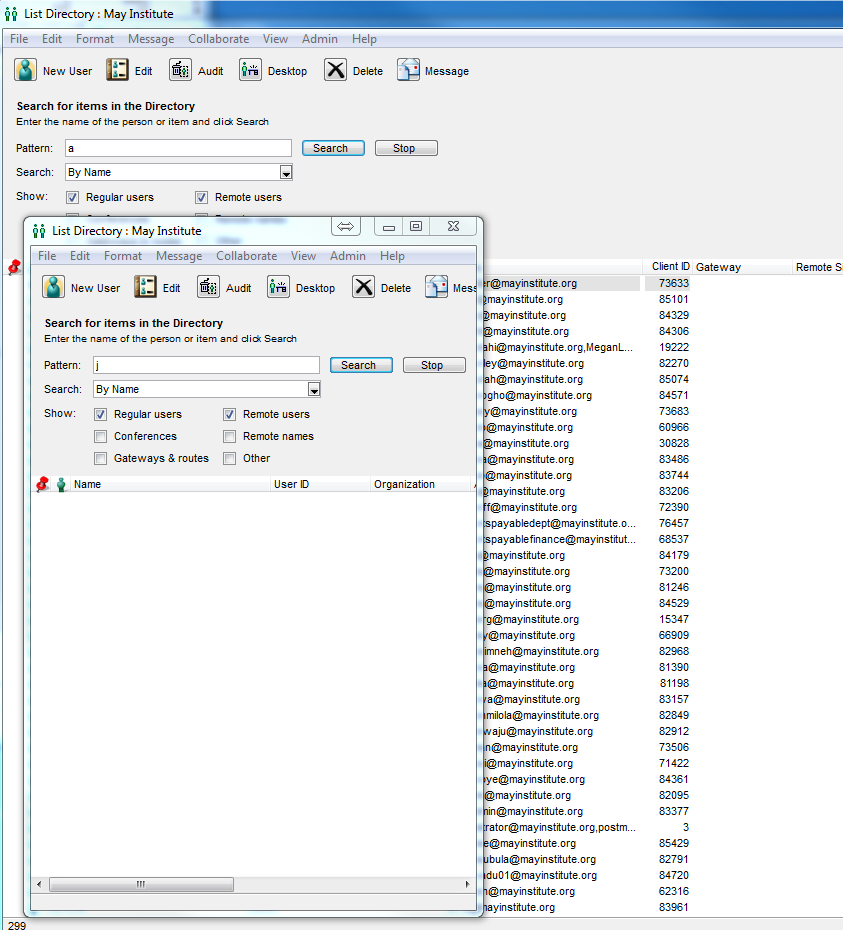Sort by User ID column in front window
Image resolution: width=843 pixels, height=930 pixels.
pos(321,485)
